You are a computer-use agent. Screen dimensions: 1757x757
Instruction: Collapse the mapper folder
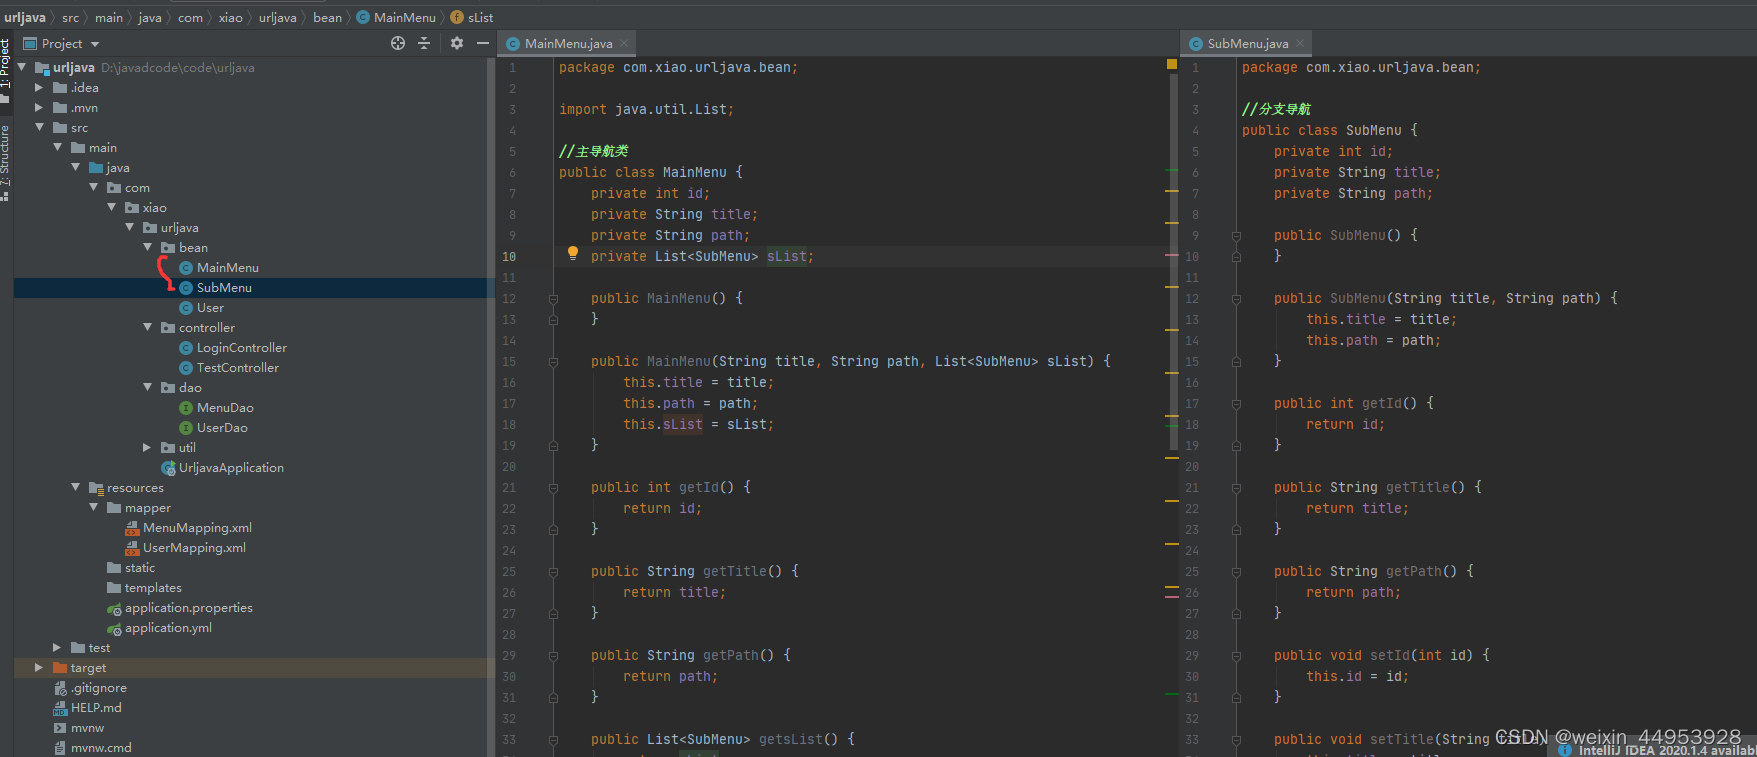(94, 507)
